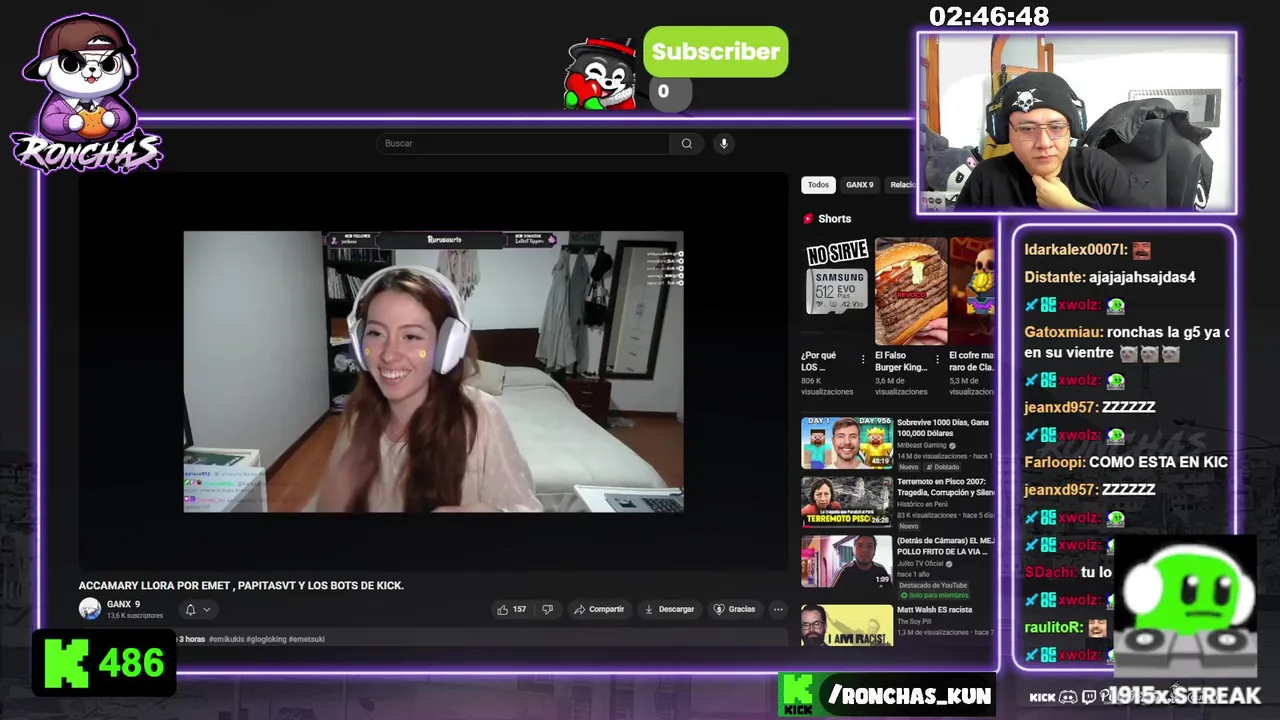Click the Ronchas dog logo
This screenshot has height=720, width=1280.
click(85, 92)
